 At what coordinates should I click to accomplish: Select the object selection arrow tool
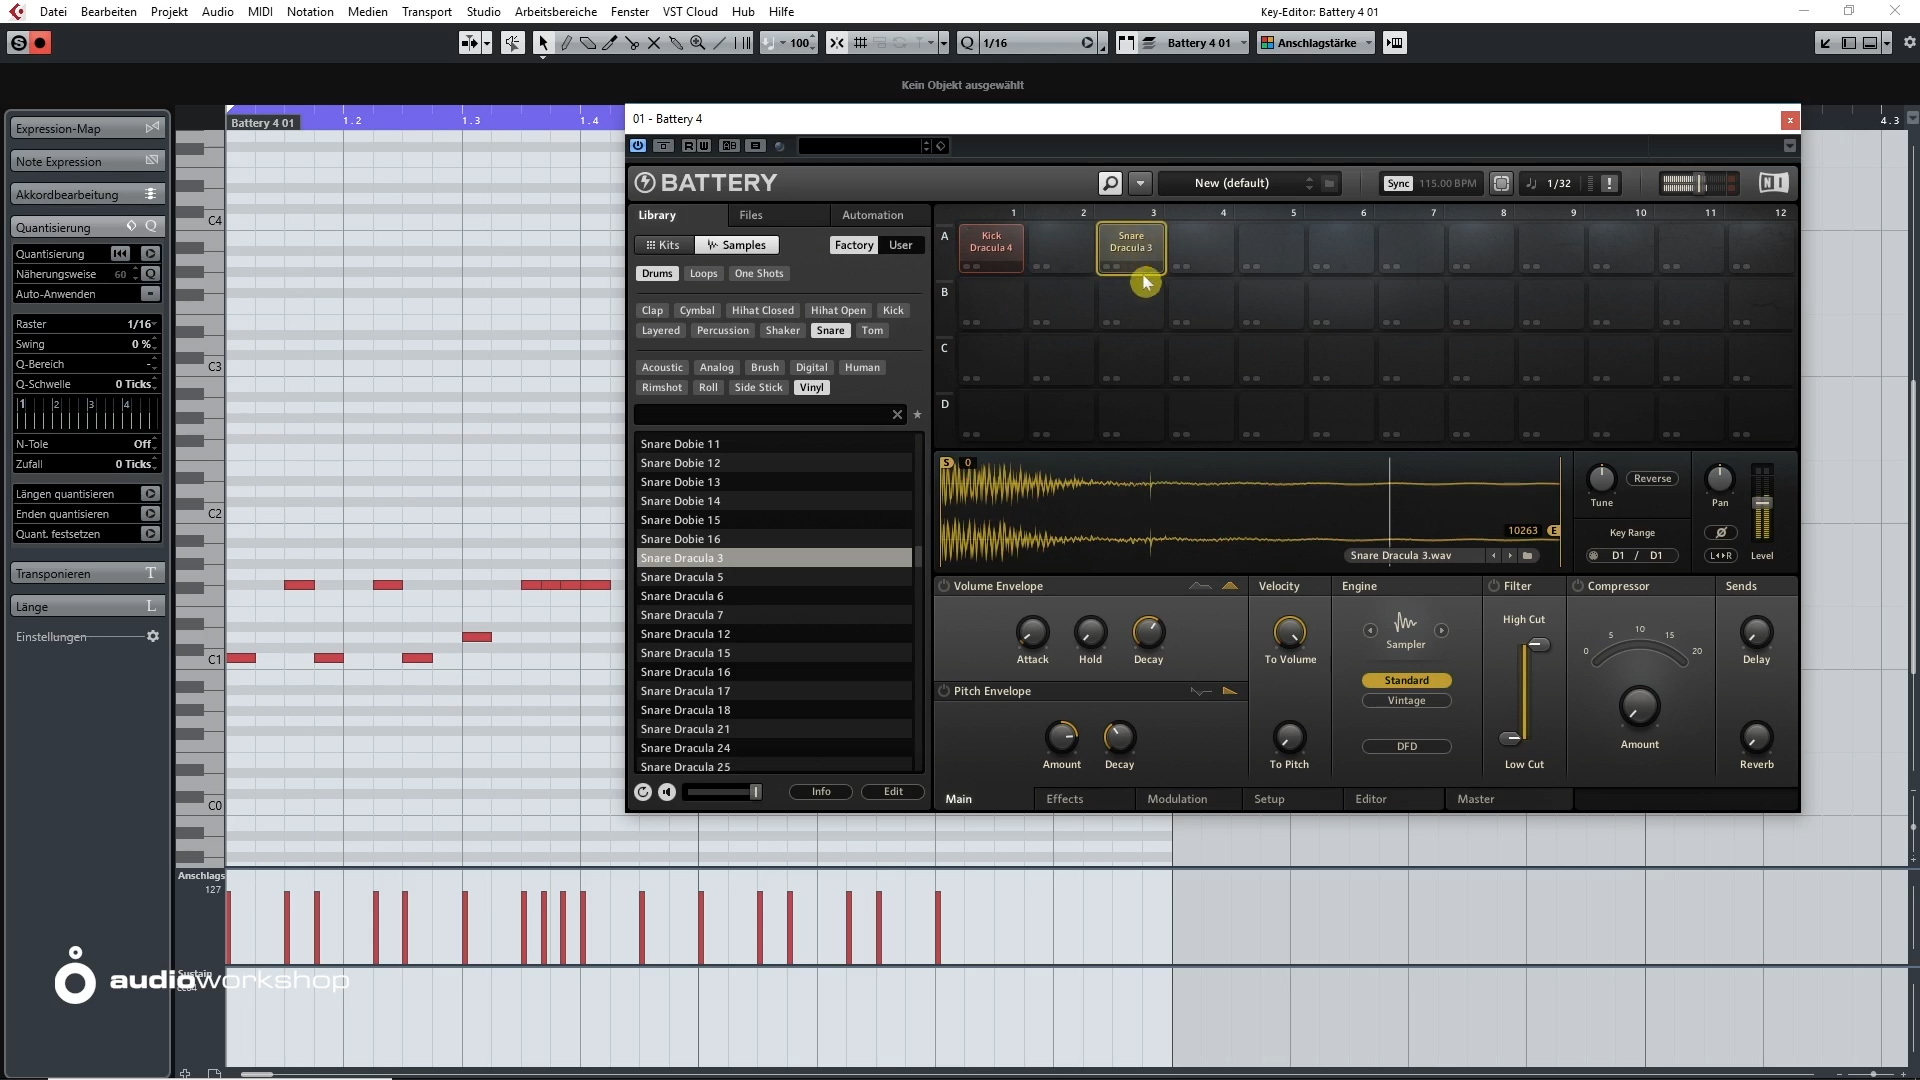(x=543, y=43)
